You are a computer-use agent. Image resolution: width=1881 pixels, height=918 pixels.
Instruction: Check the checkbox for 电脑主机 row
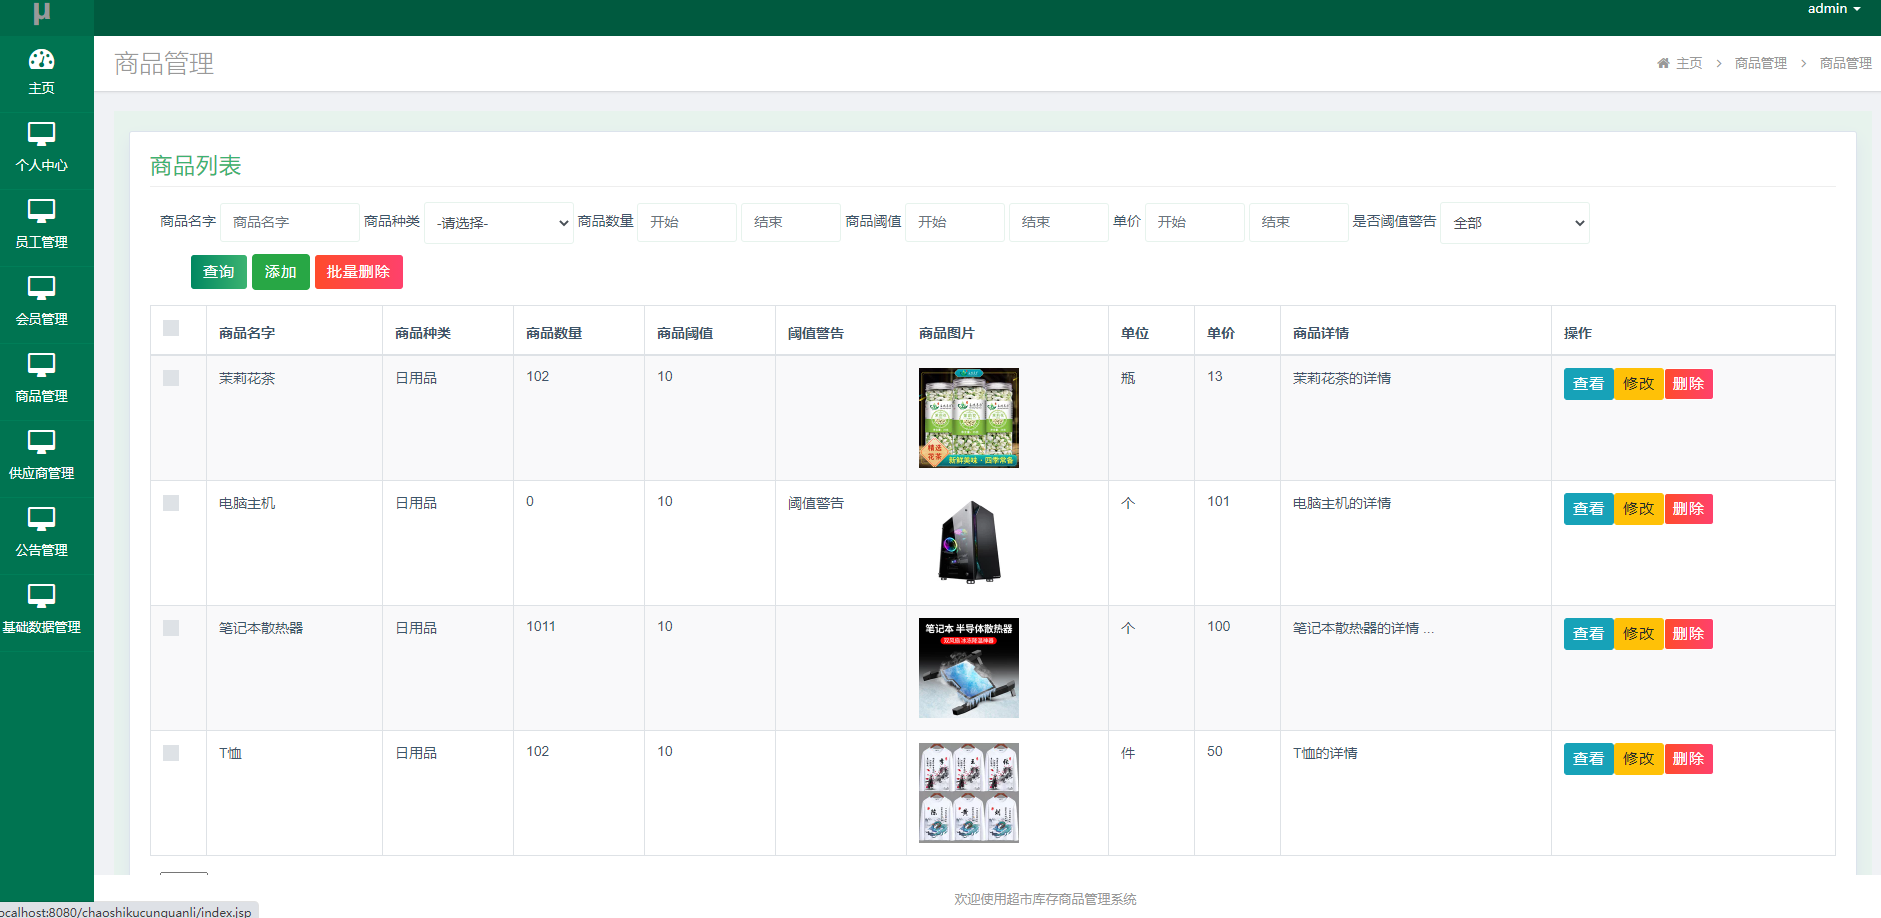[171, 503]
